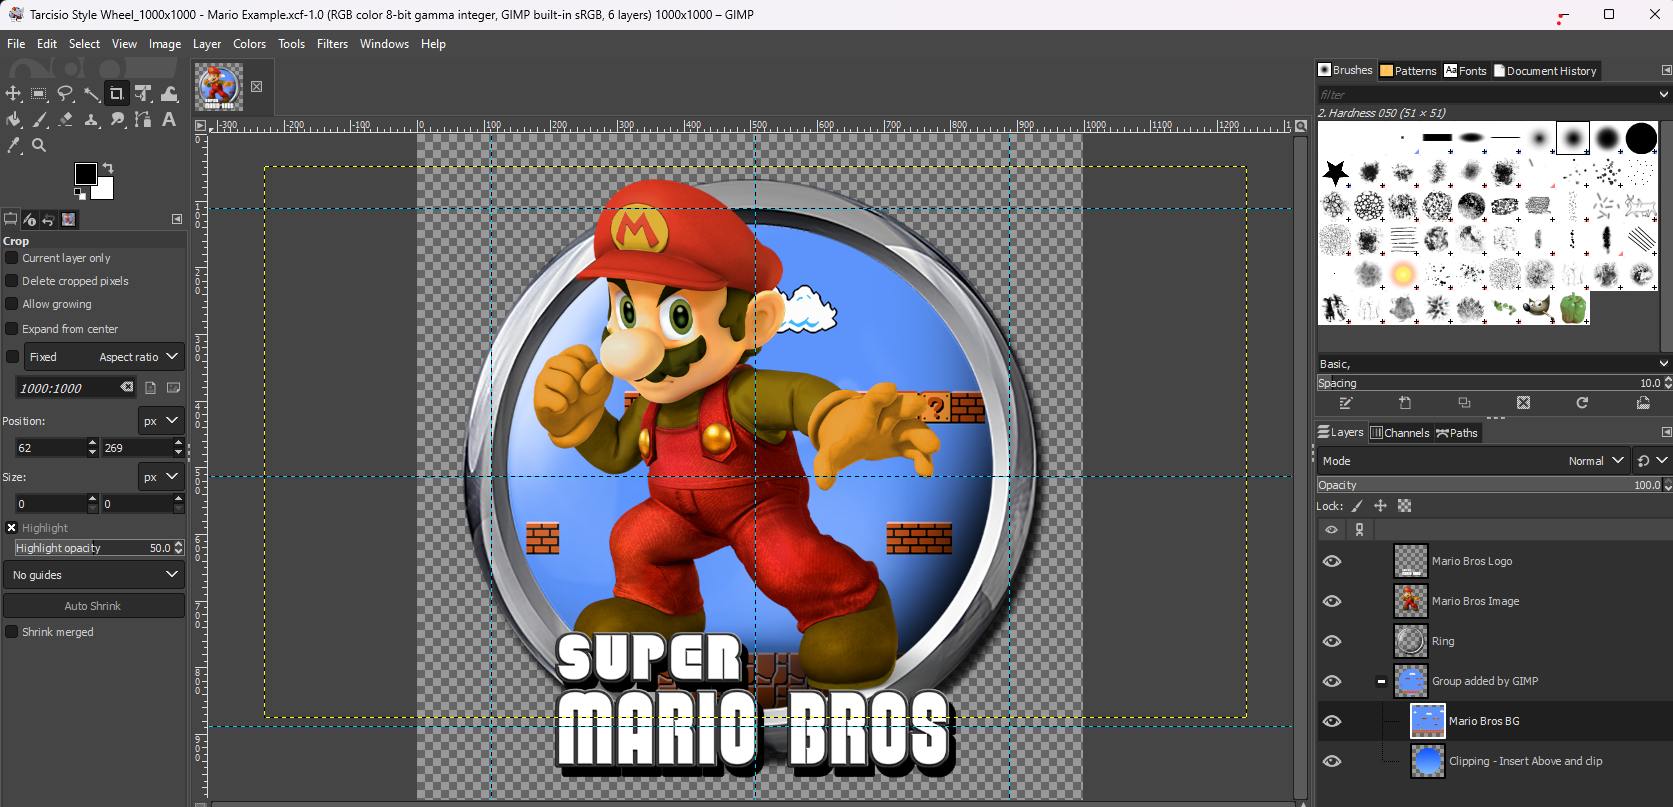Open the Undo History tab
The height and width of the screenshot is (807, 1673).
(48, 219)
